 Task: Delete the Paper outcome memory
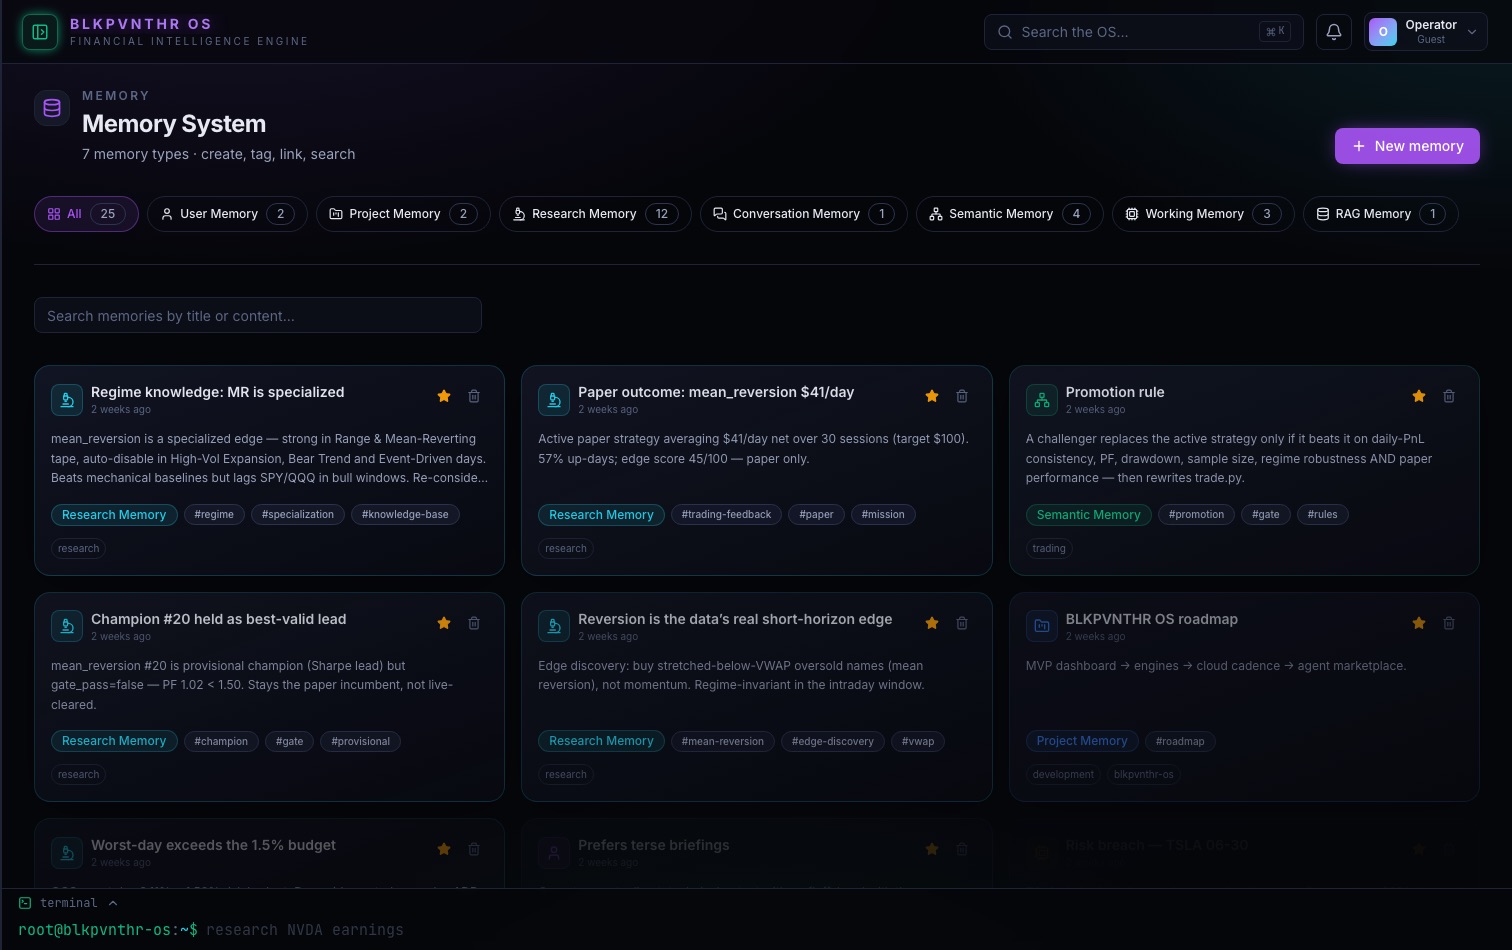(x=962, y=396)
